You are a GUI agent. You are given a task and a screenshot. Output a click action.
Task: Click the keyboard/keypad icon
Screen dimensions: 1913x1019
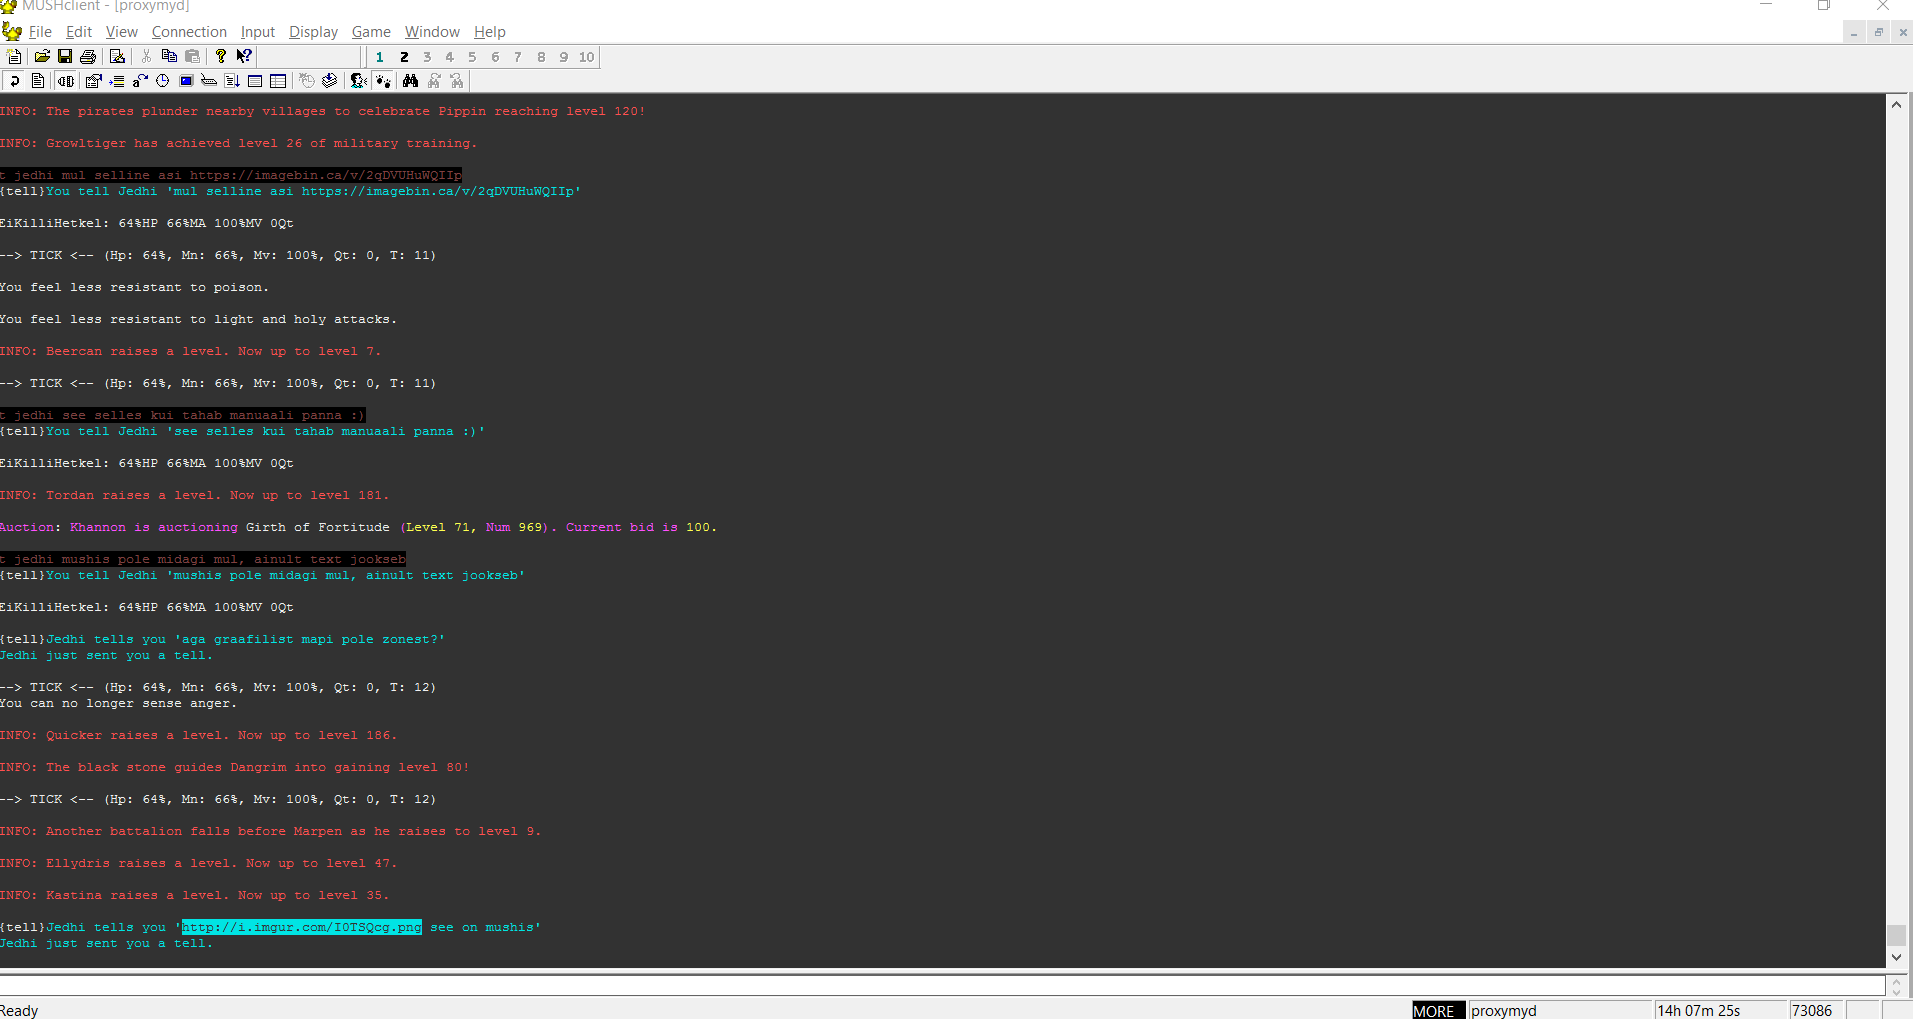[x=209, y=81]
